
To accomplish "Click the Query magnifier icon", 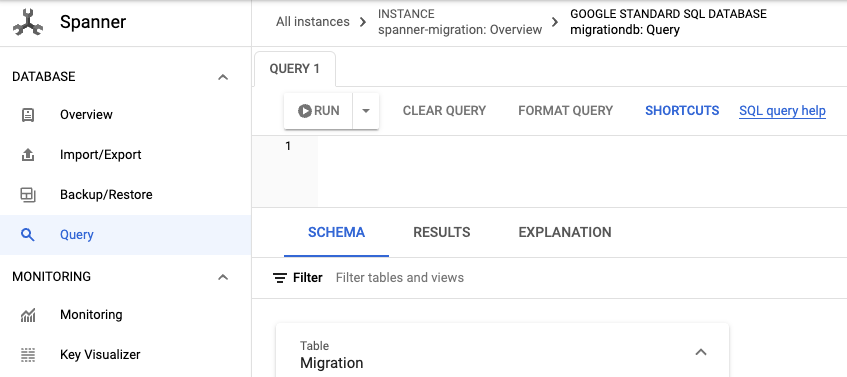I will (x=28, y=234).
